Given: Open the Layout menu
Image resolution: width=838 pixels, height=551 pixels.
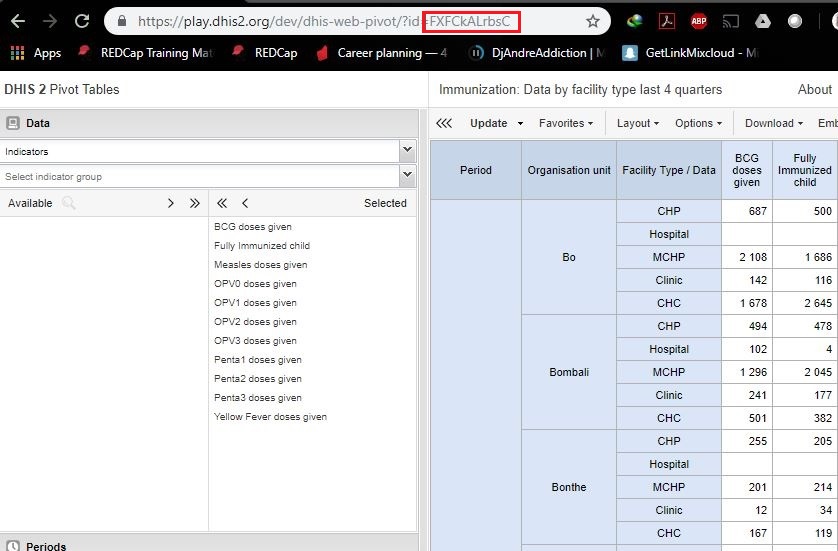Looking at the screenshot, I should 638,123.
